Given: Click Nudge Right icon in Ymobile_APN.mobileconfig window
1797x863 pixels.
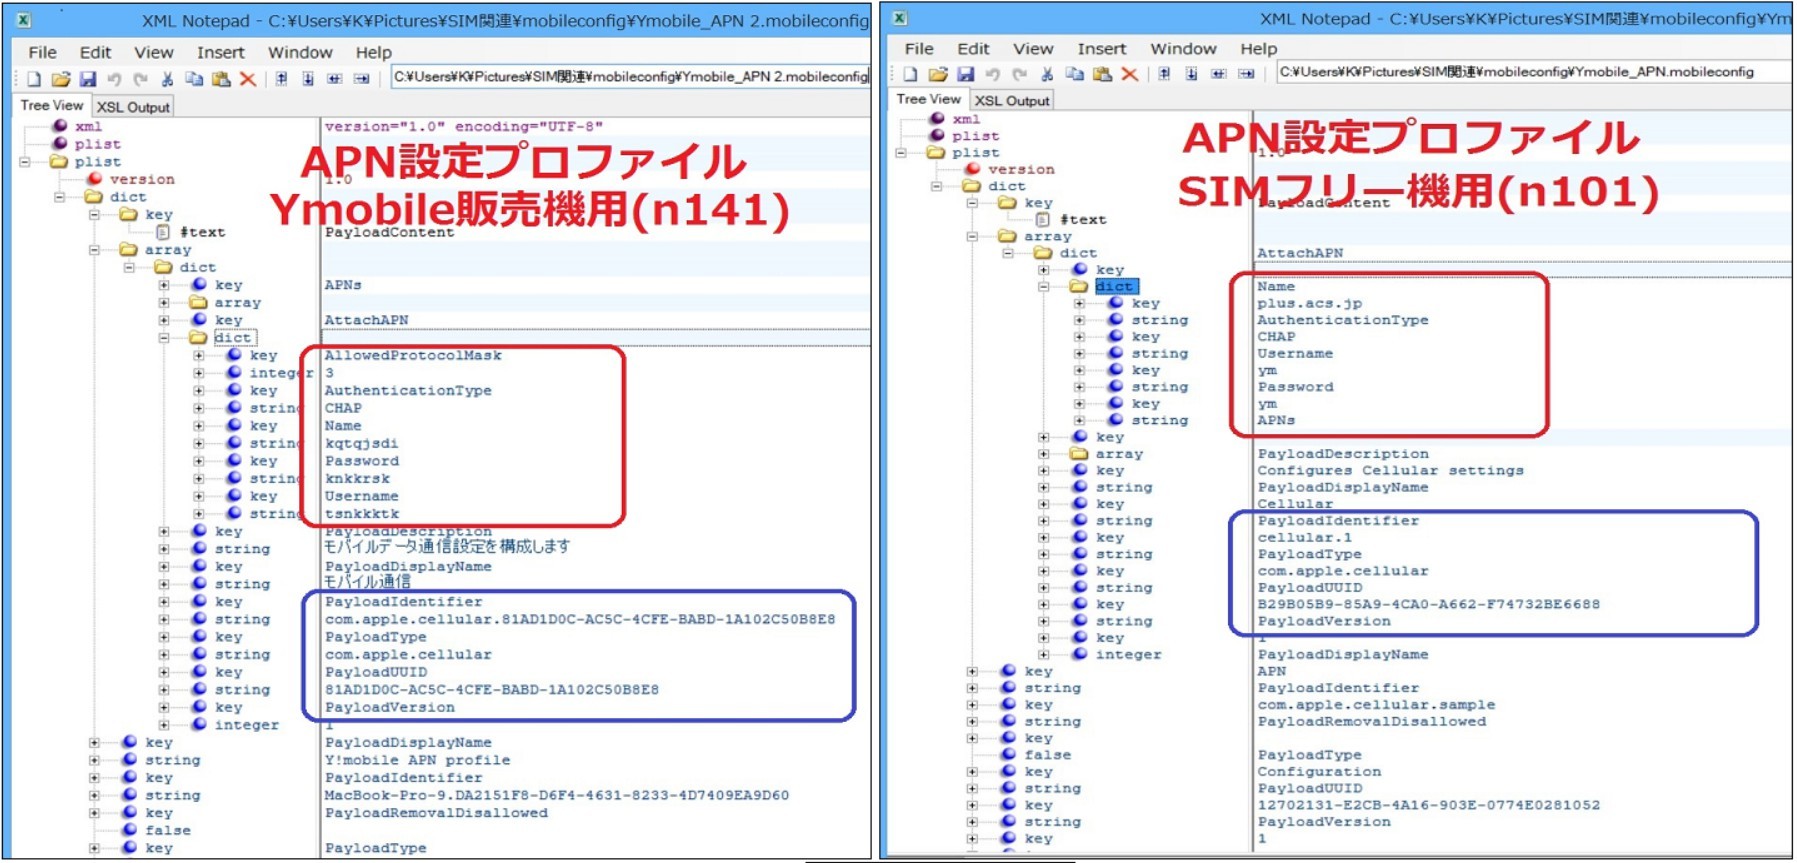Looking at the screenshot, I should [1246, 74].
